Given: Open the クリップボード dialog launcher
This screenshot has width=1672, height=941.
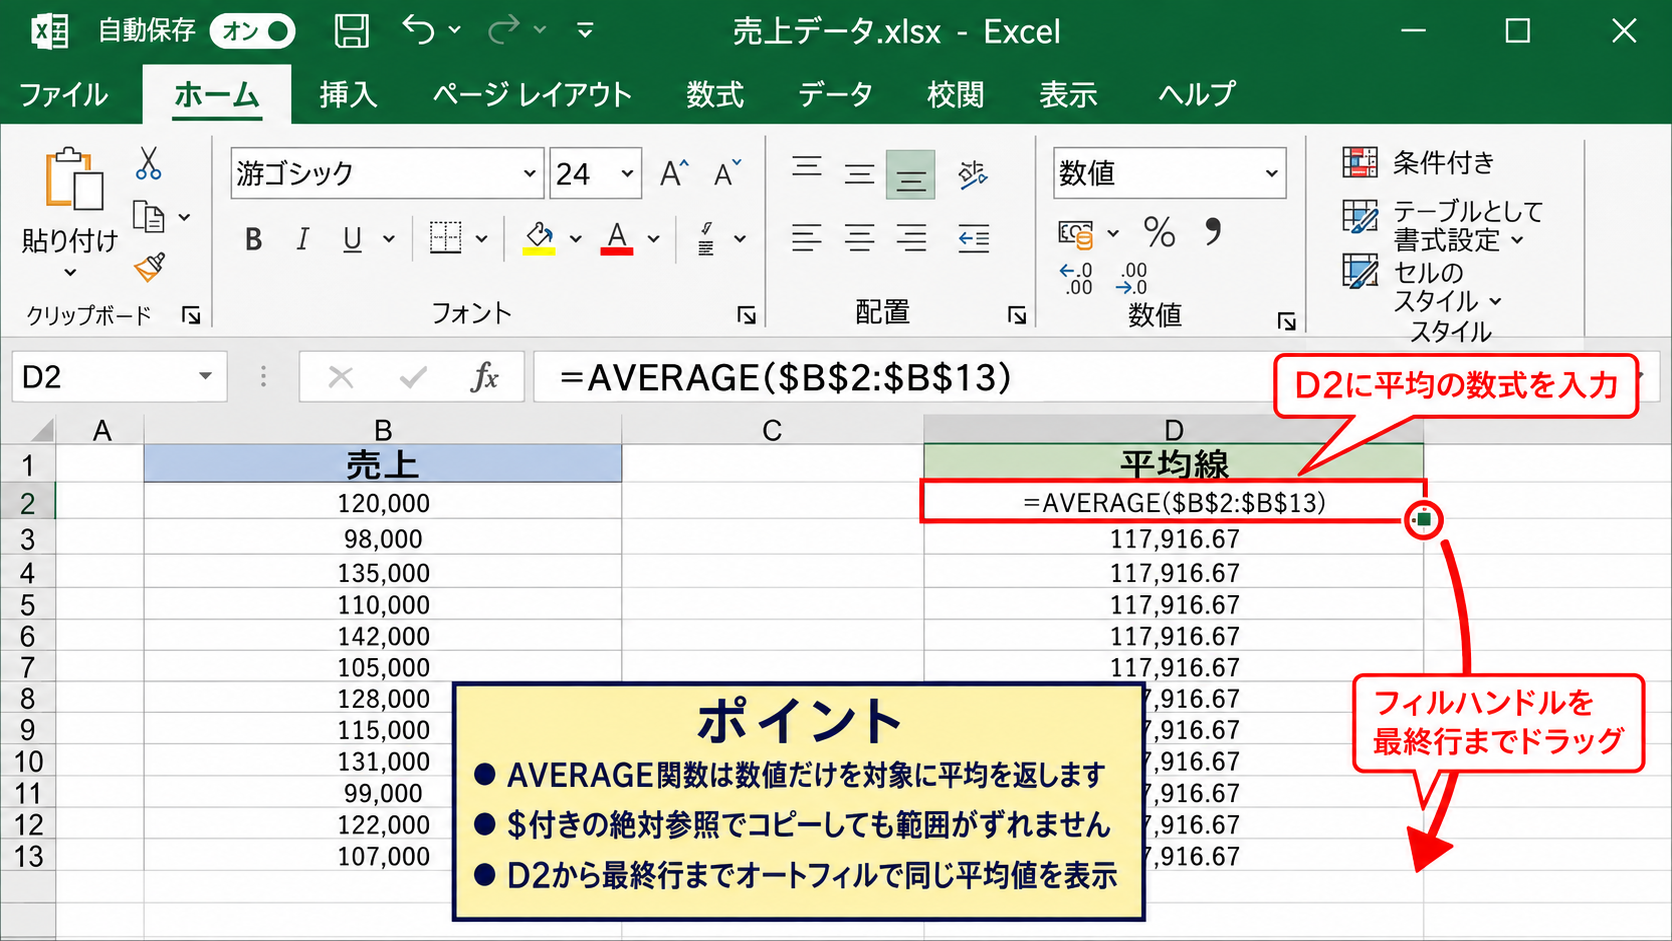Looking at the screenshot, I should click(191, 316).
